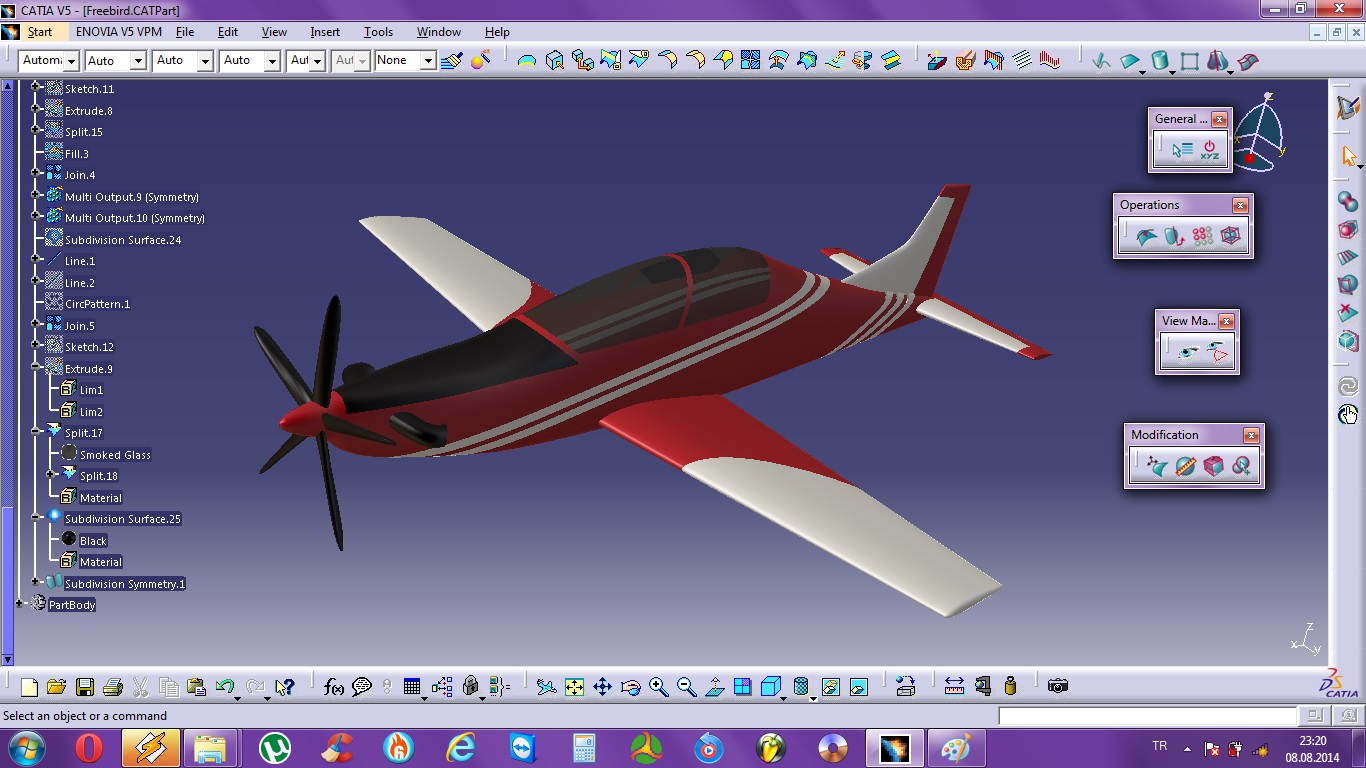Open the Window menu
This screenshot has height=768, width=1366.
point(439,32)
